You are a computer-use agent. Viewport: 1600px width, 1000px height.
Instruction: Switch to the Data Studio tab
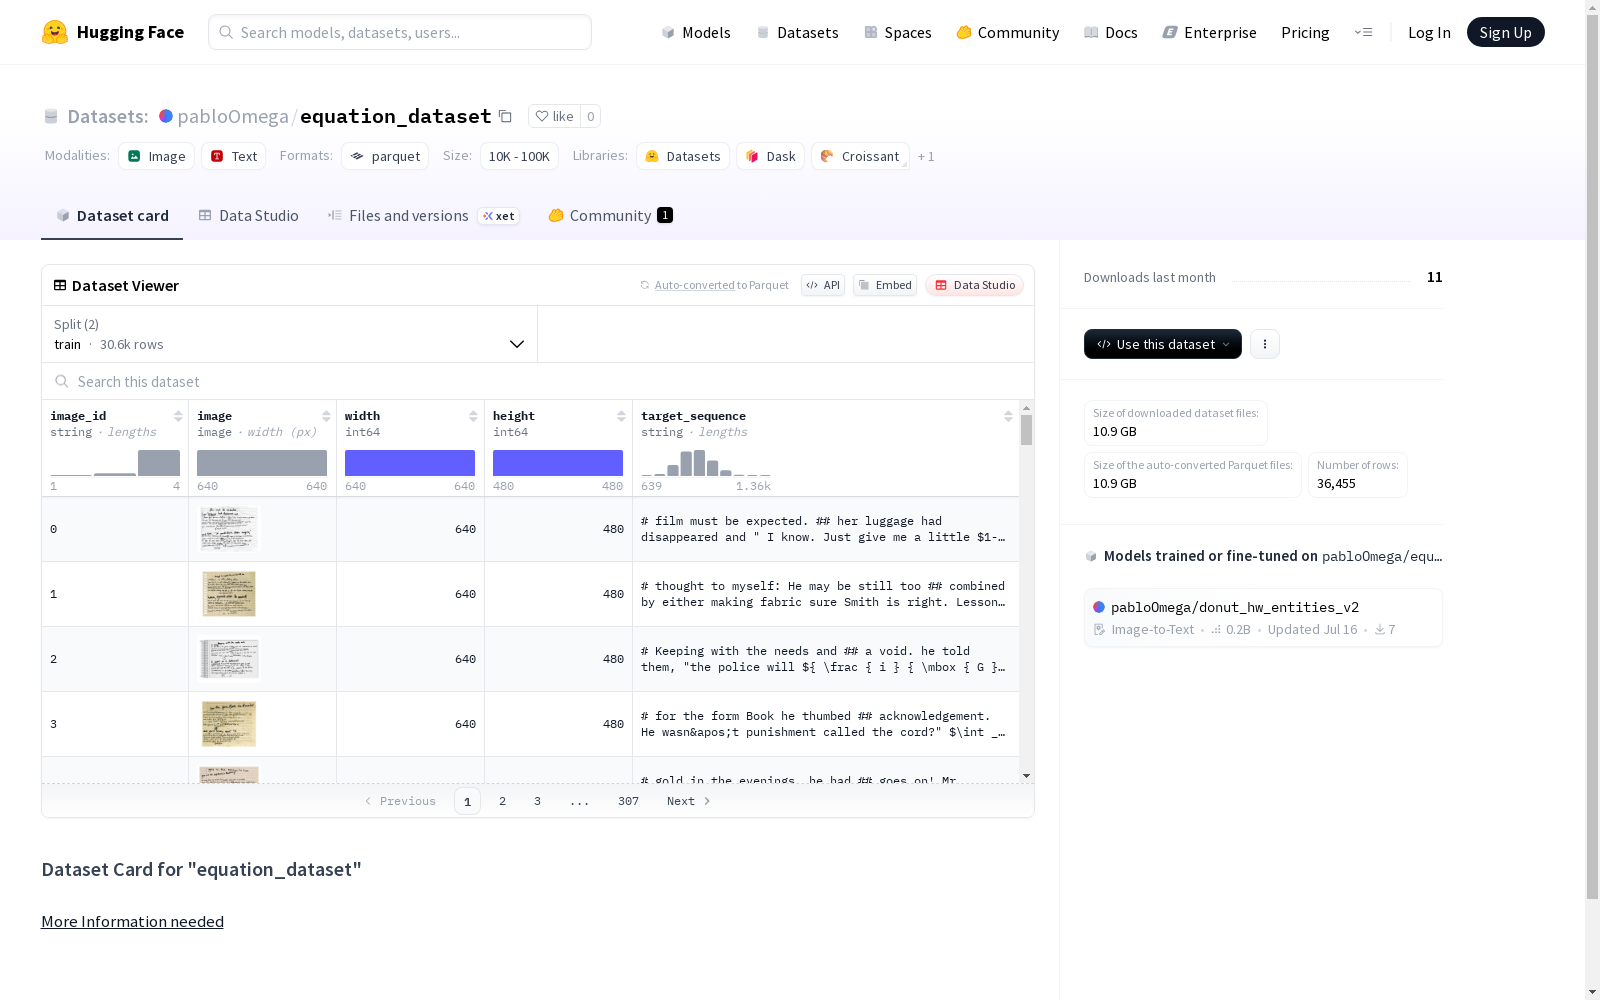coord(248,216)
